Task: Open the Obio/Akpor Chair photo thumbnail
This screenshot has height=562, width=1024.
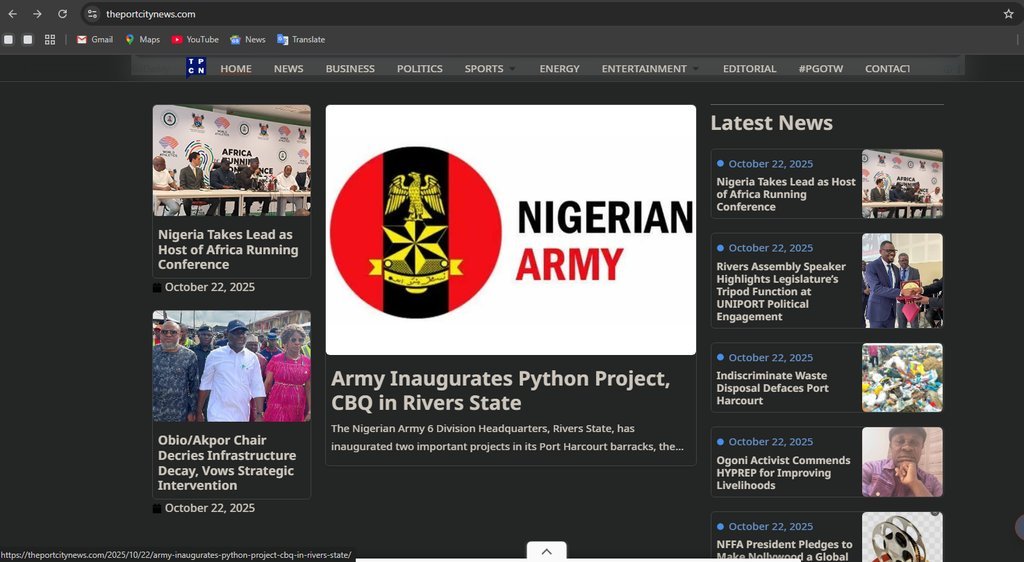Action: click(232, 366)
